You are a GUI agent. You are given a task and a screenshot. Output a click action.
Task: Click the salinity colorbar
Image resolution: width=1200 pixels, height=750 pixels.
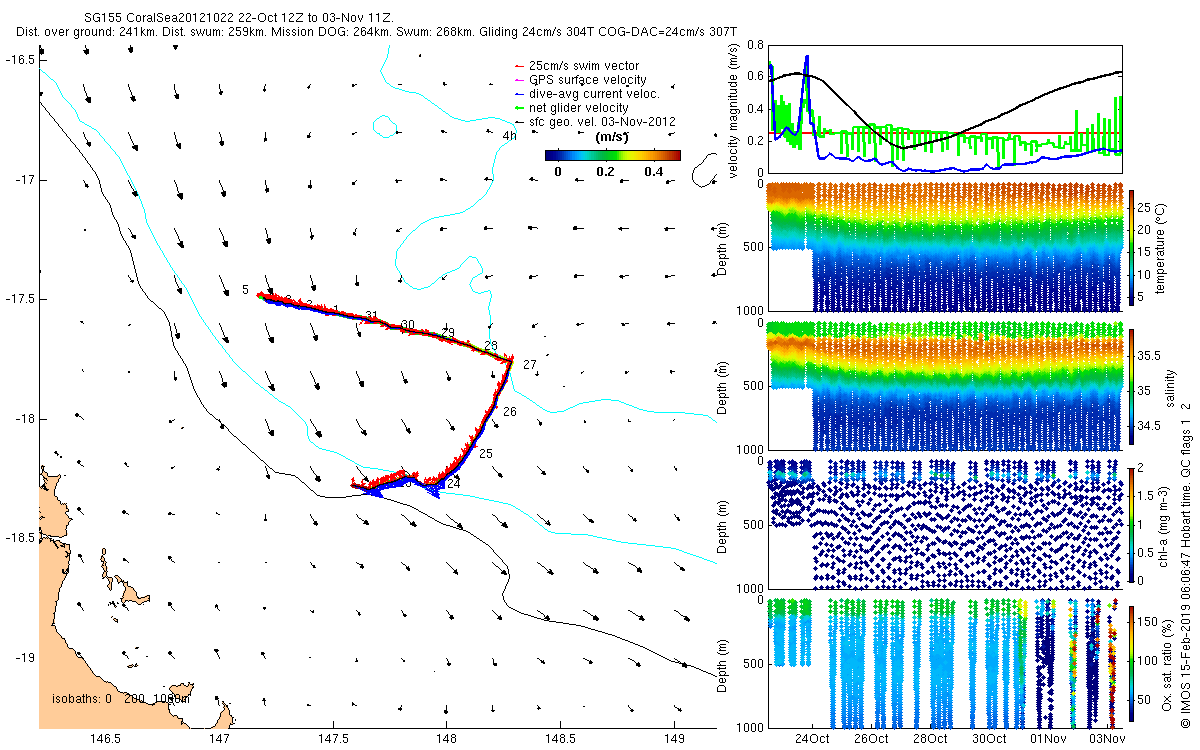coord(1131,386)
